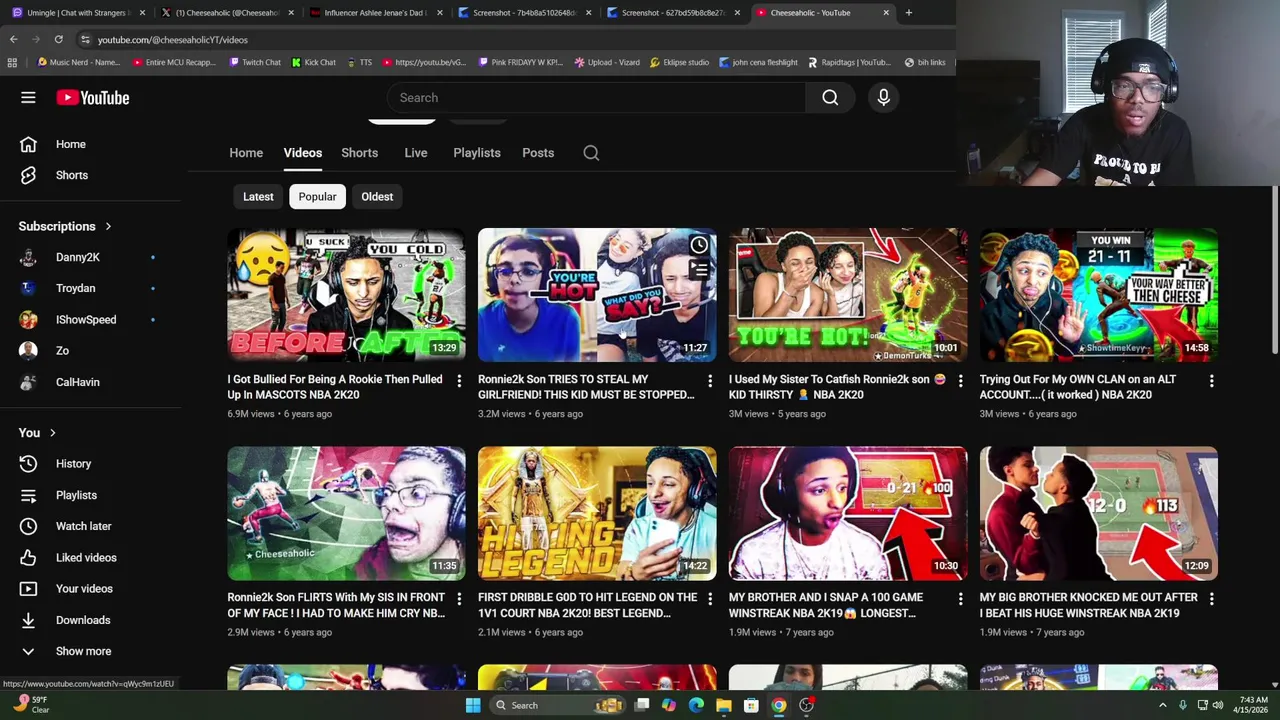Image resolution: width=1280 pixels, height=720 pixels.
Task: Open the Eklipse studio bookmark
Action: tap(679, 62)
